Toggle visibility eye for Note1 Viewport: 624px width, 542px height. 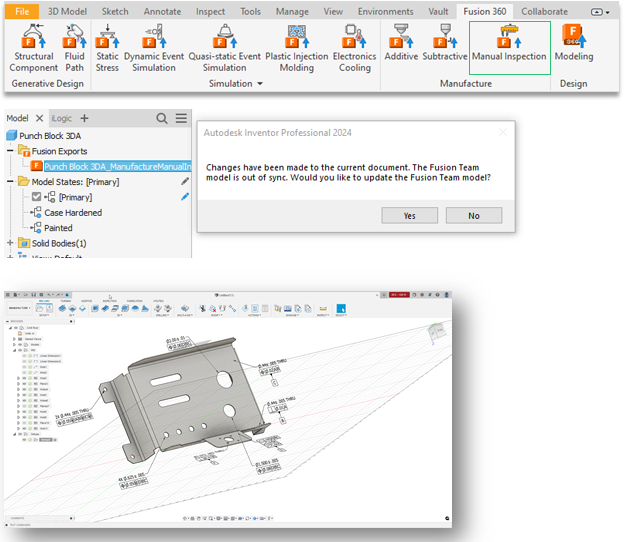[24, 367]
